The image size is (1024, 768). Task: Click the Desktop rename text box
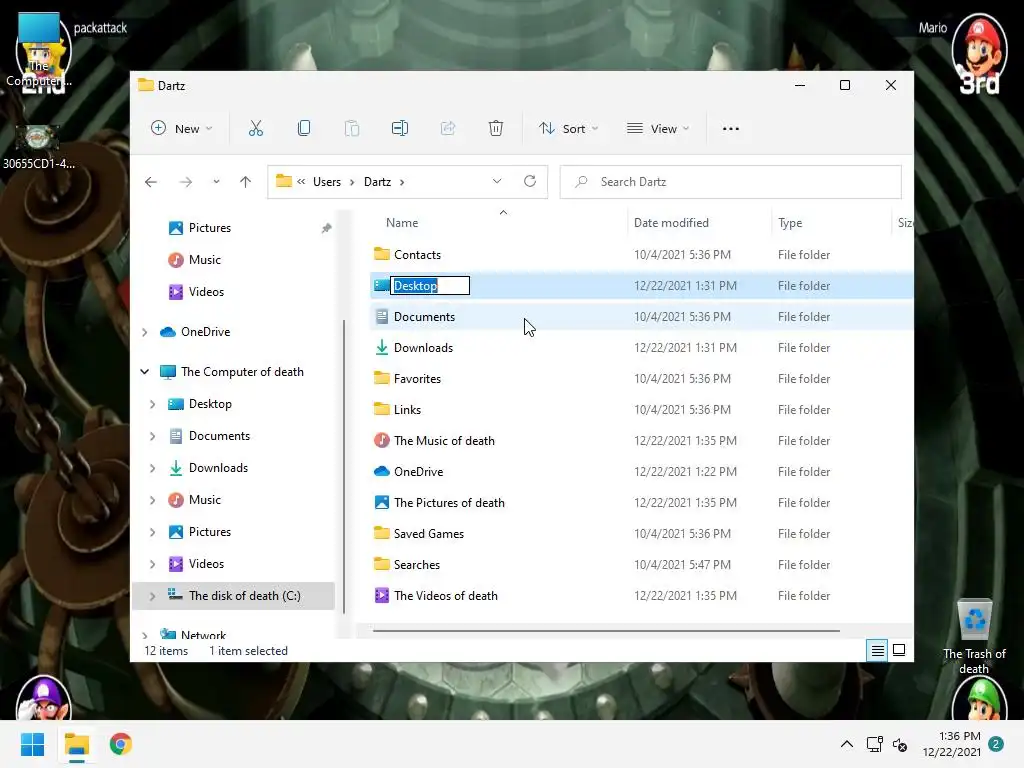click(x=430, y=285)
